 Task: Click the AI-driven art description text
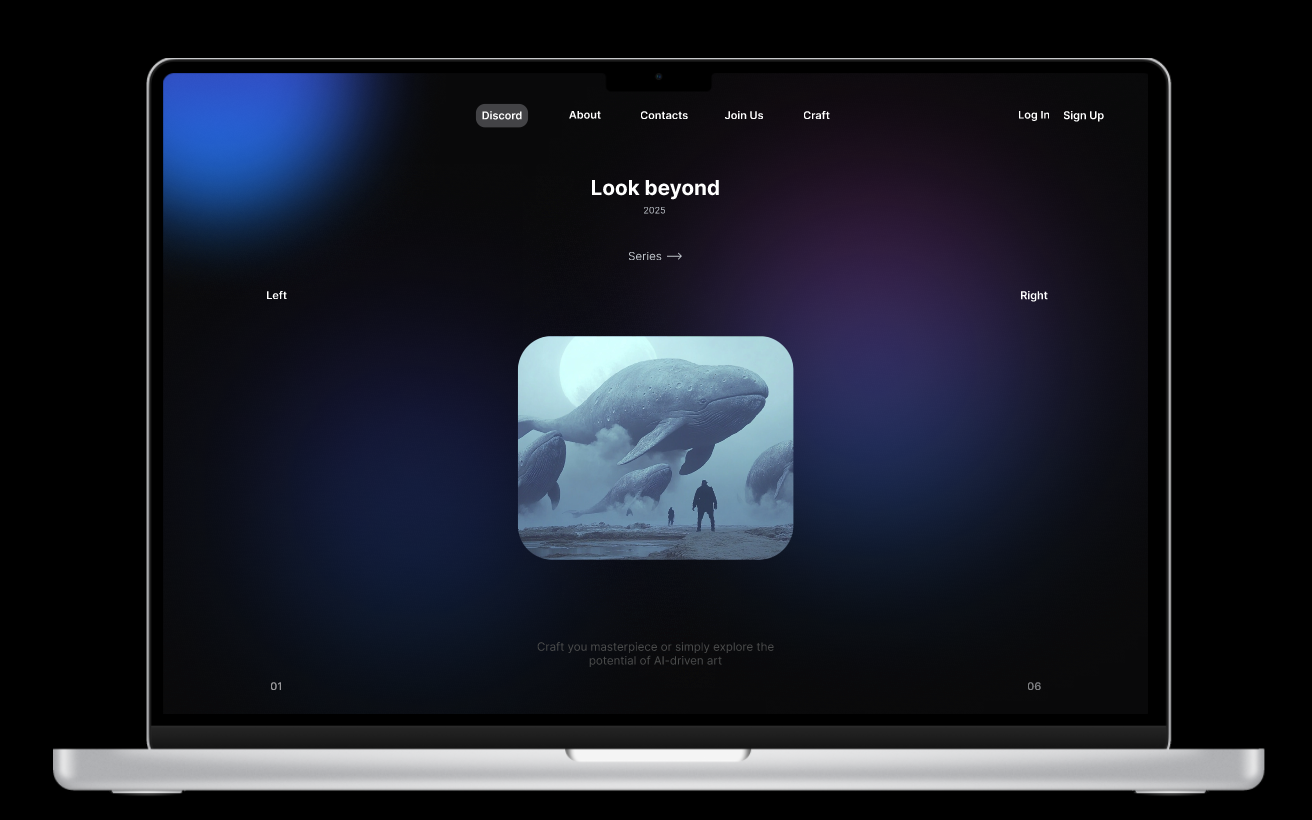click(x=655, y=653)
